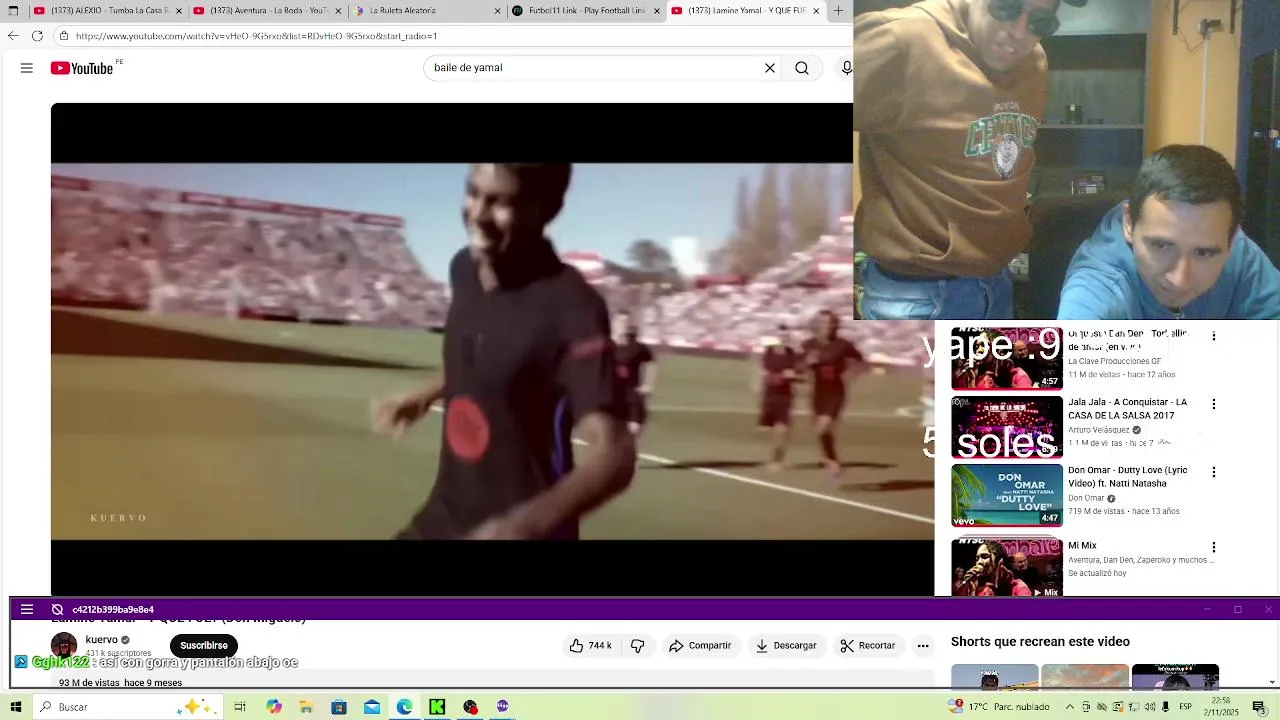1280x720 pixels.
Task: Launch Microsoft Edge from the taskbar
Action: coord(404,707)
